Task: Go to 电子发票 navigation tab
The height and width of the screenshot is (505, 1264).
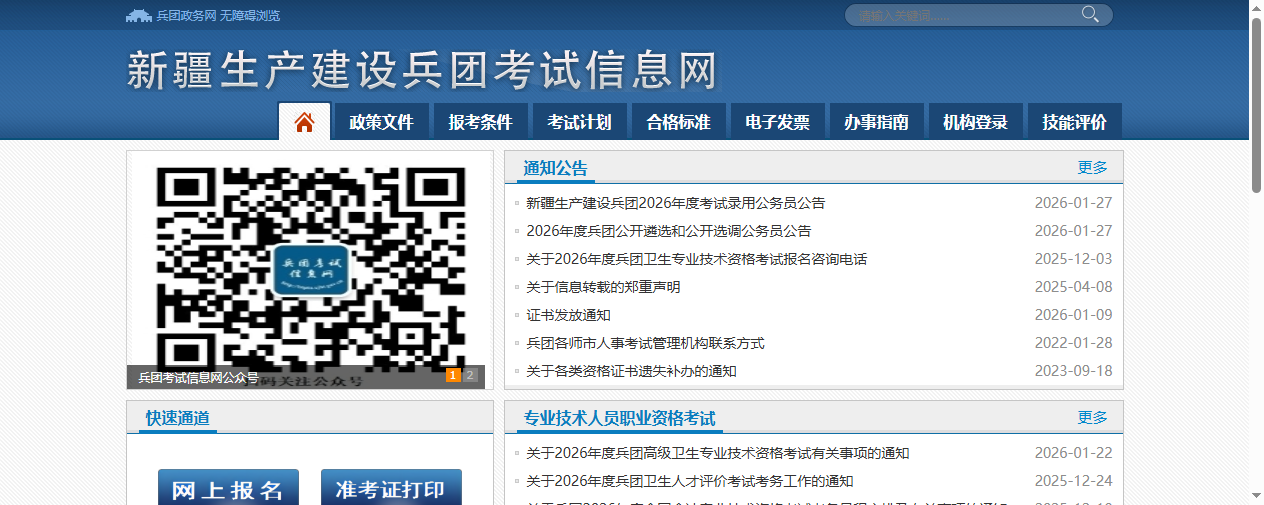Action: pos(777,122)
